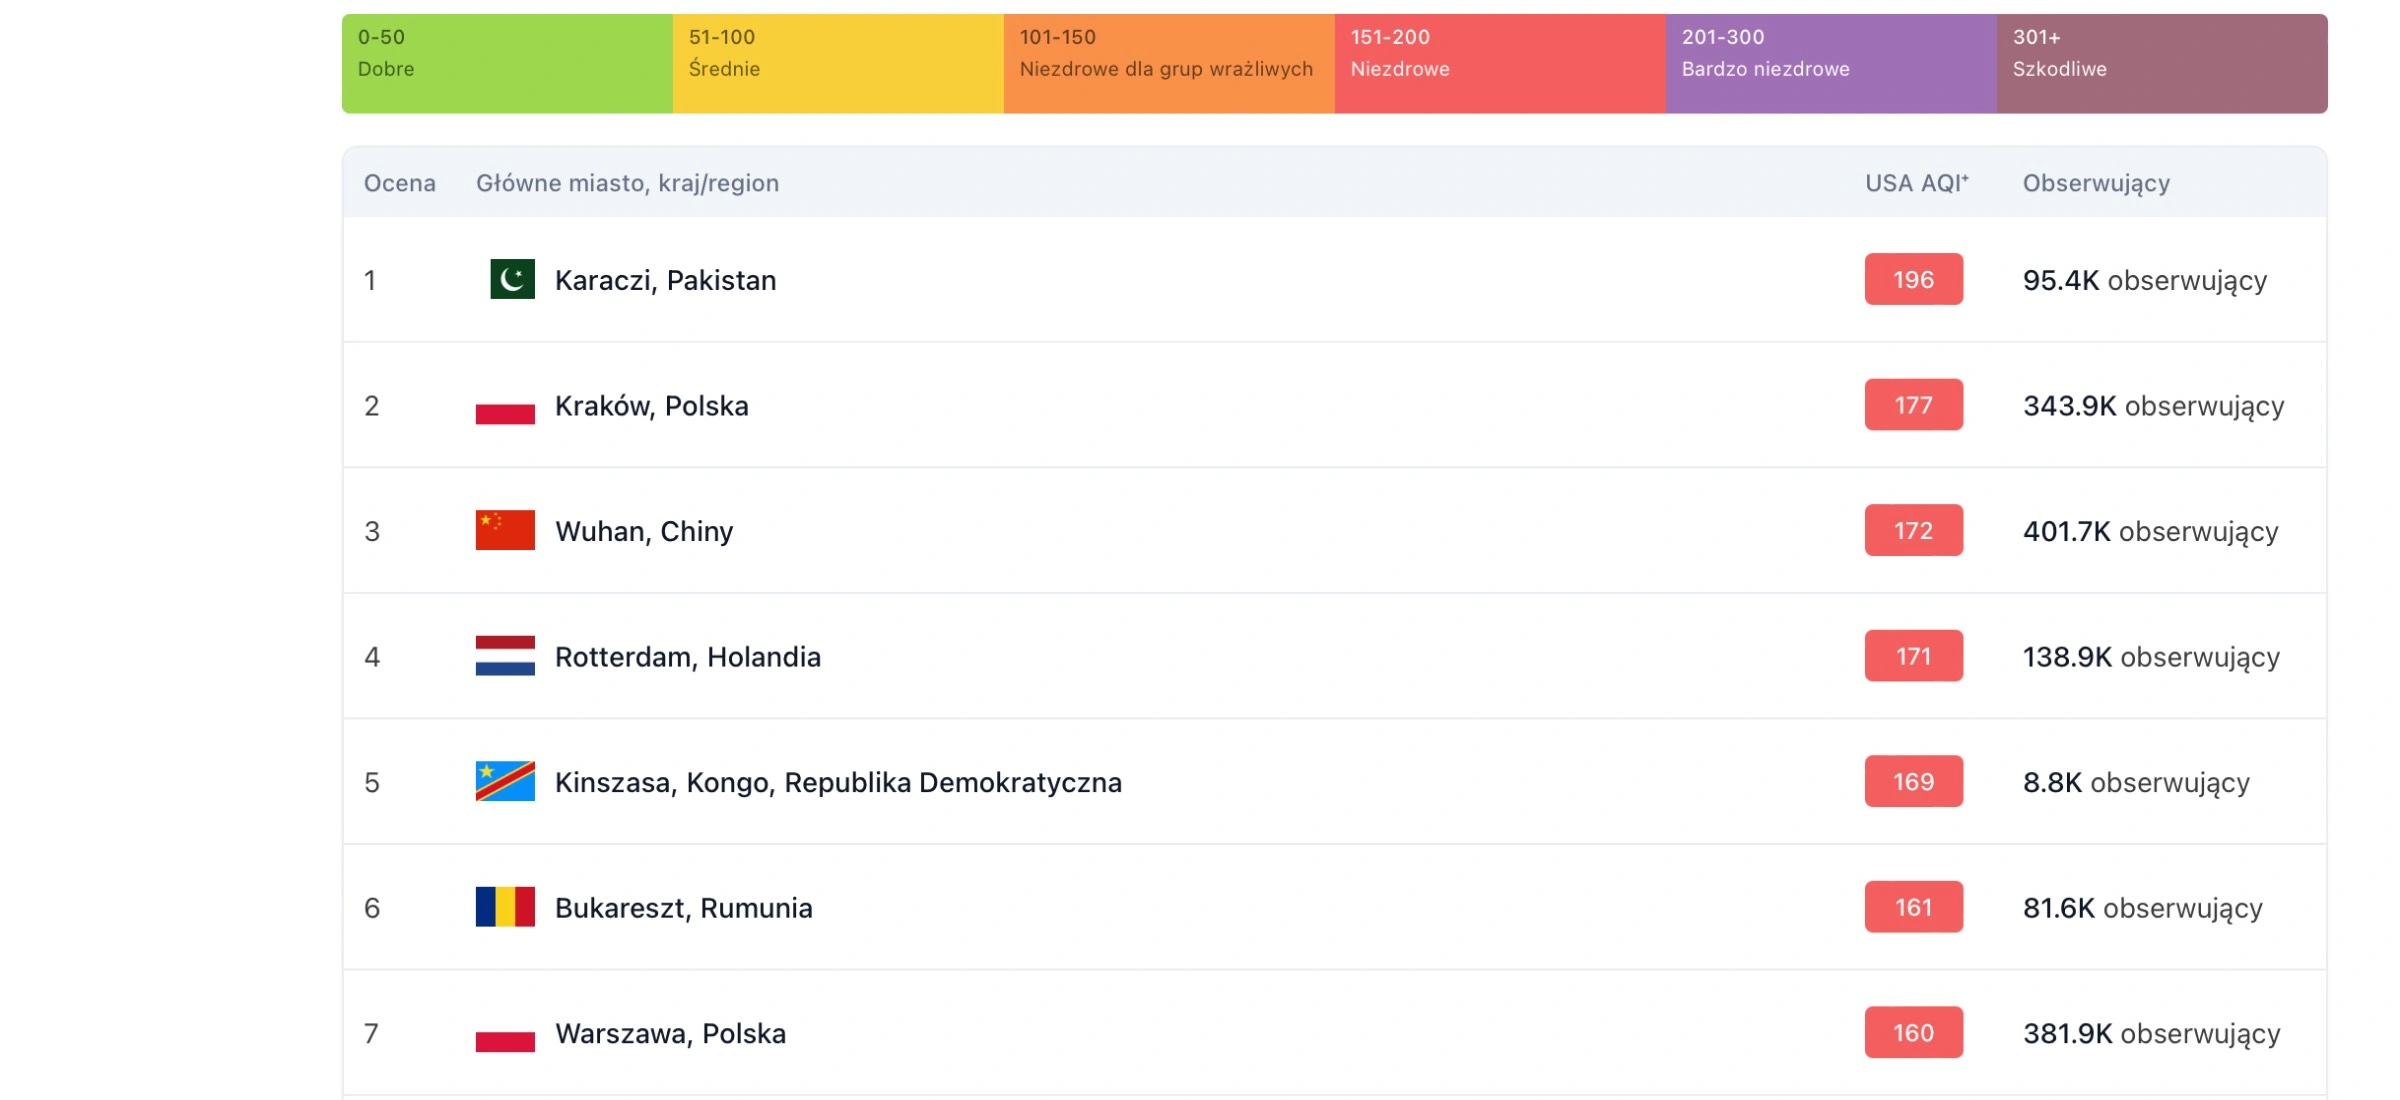
Task: Click the AQI badge showing 169
Action: (x=1913, y=781)
